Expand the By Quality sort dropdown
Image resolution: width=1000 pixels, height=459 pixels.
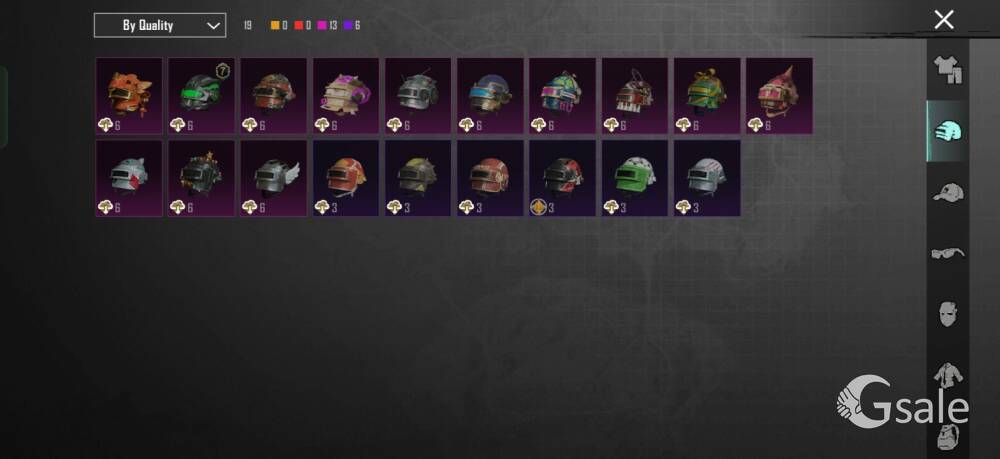point(159,26)
